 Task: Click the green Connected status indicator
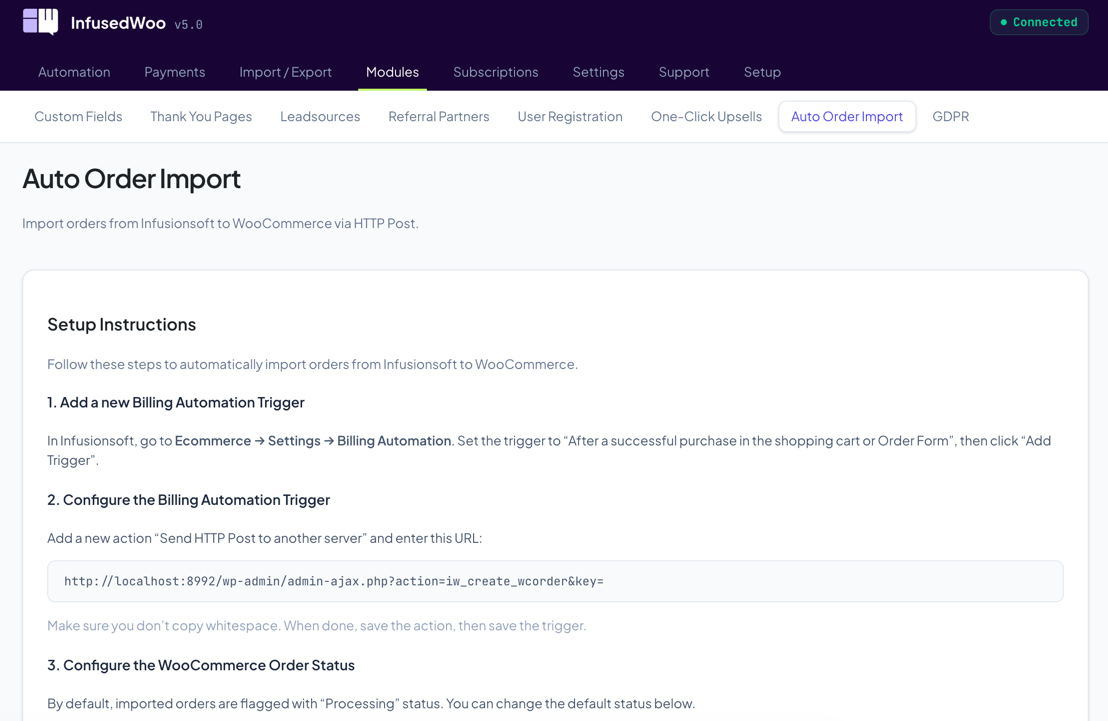1038,21
